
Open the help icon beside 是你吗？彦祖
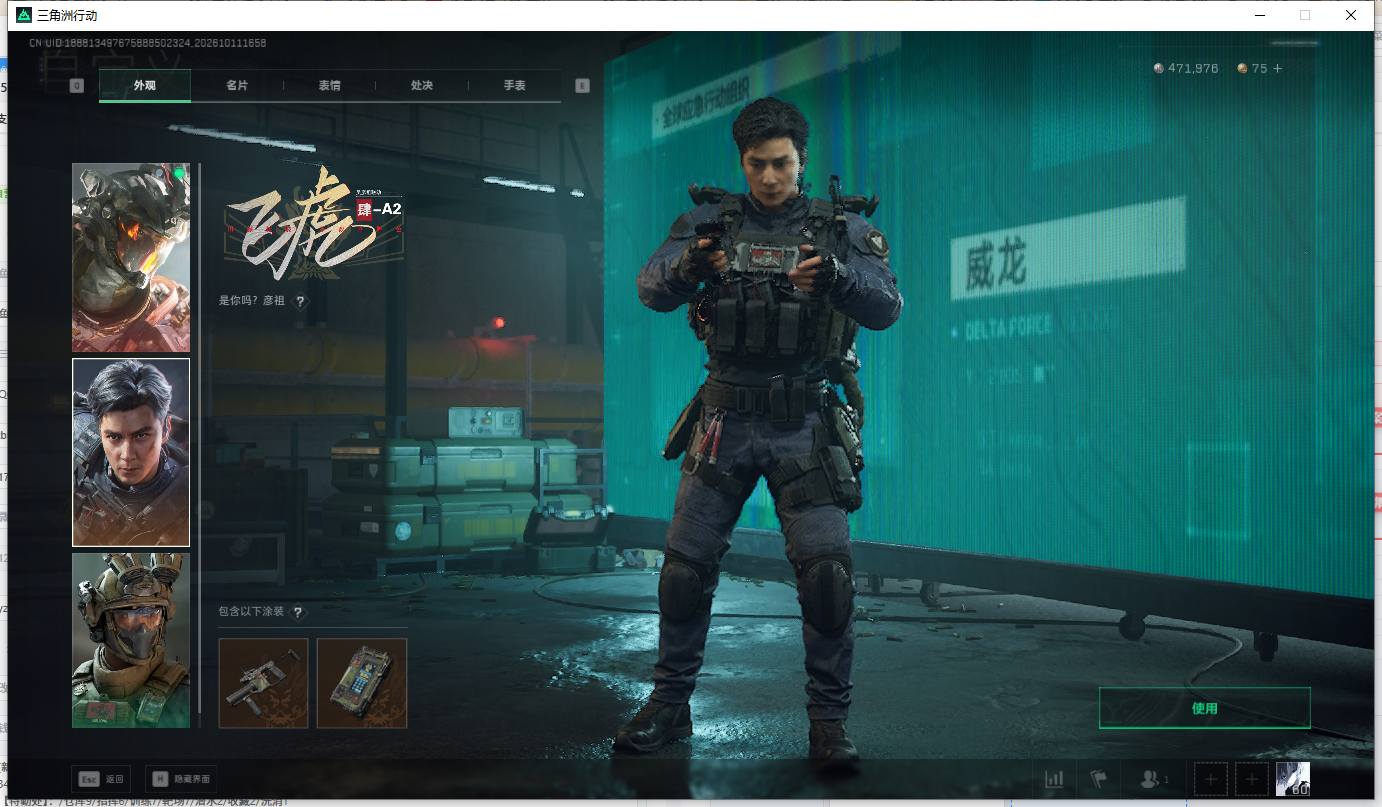click(x=300, y=300)
